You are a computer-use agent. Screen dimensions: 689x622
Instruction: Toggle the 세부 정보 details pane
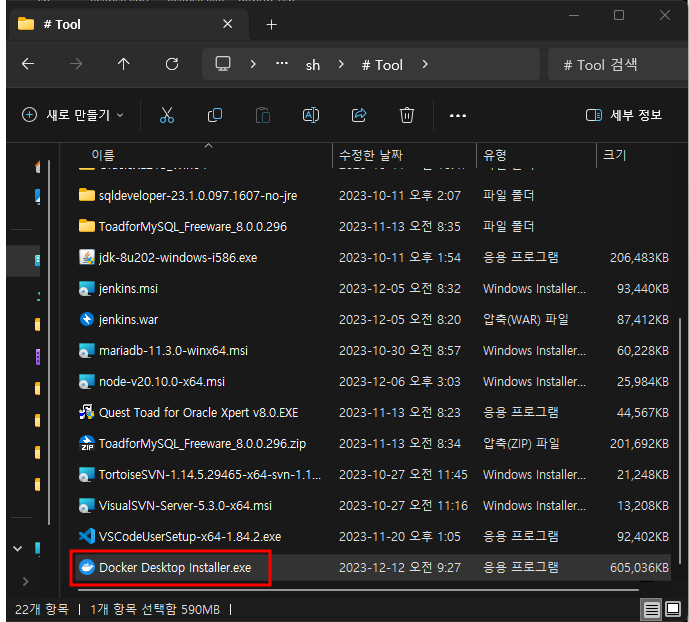click(x=624, y=115)
